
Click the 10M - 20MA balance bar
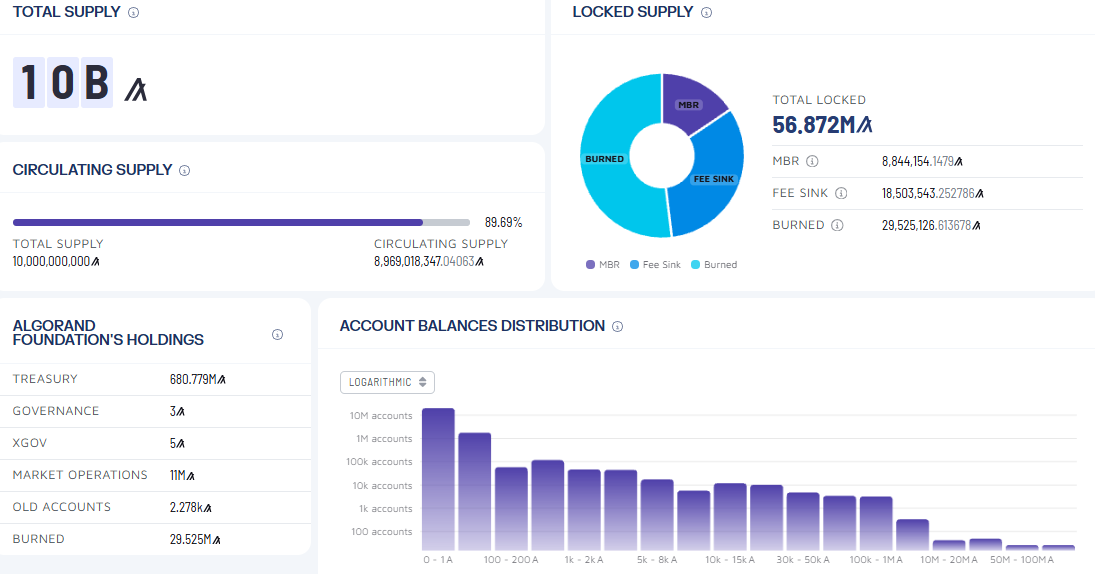coord(949,545)
